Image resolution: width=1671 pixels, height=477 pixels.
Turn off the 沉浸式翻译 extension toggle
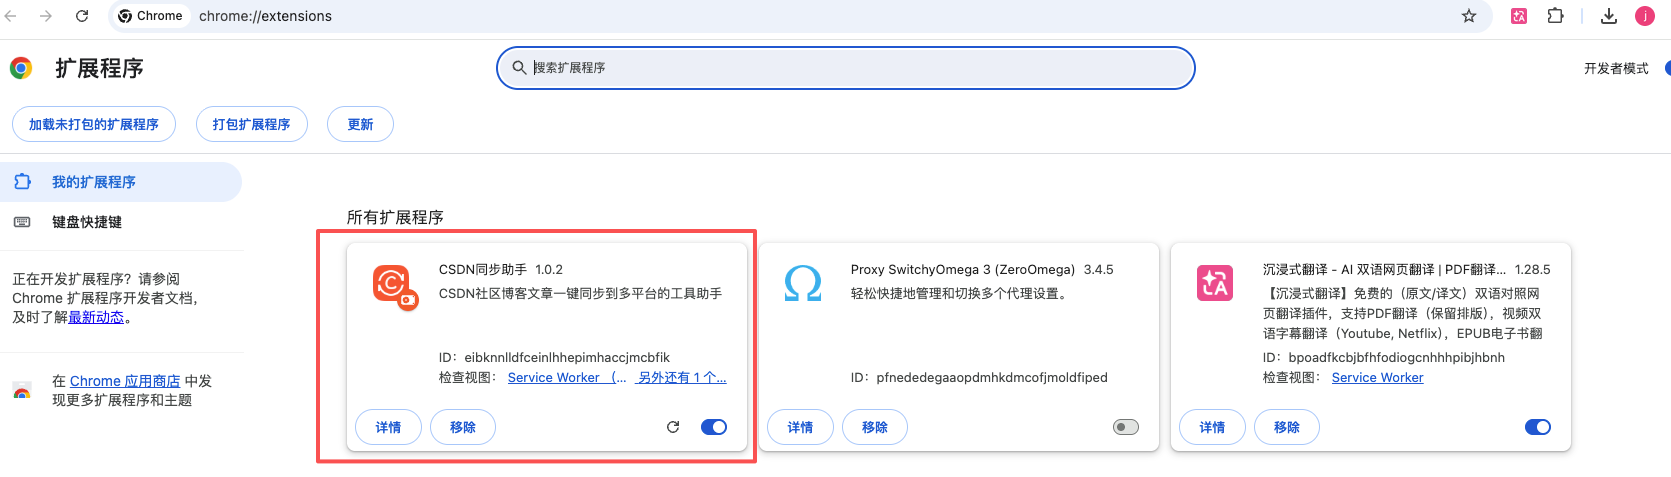click(1537, 427)
